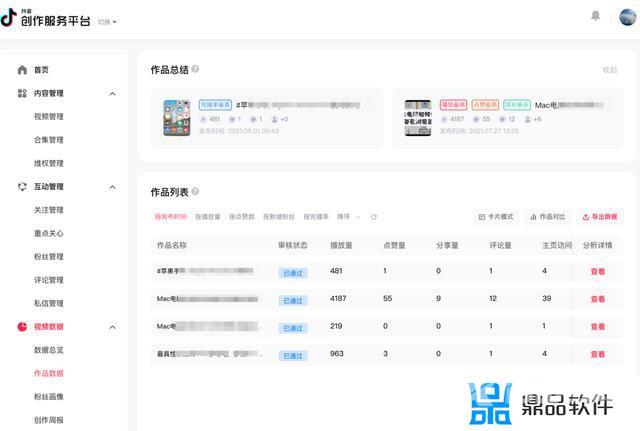Collapse the 作品总结 panel via 收起
Image resolution: width=640 pixels, height=431 pixels.
tap(610, 70)
